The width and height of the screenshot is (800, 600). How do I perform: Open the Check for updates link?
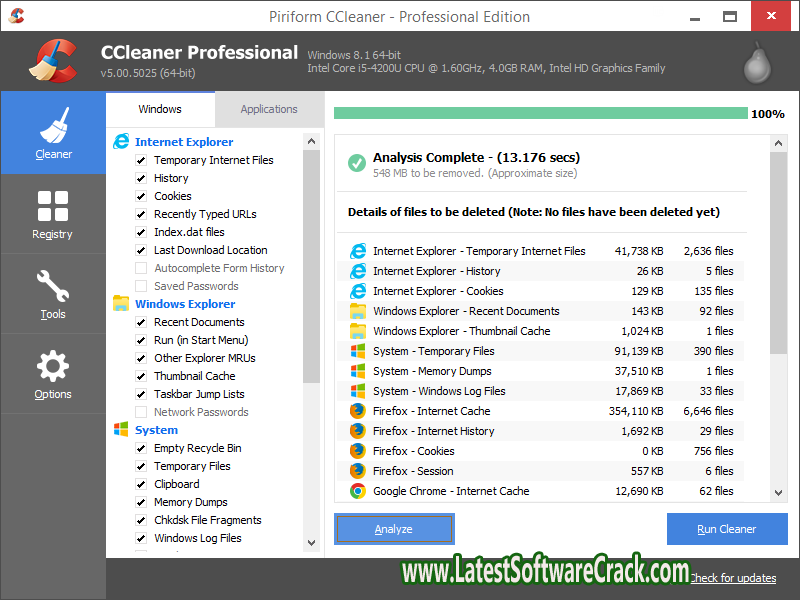click(732, 578)
